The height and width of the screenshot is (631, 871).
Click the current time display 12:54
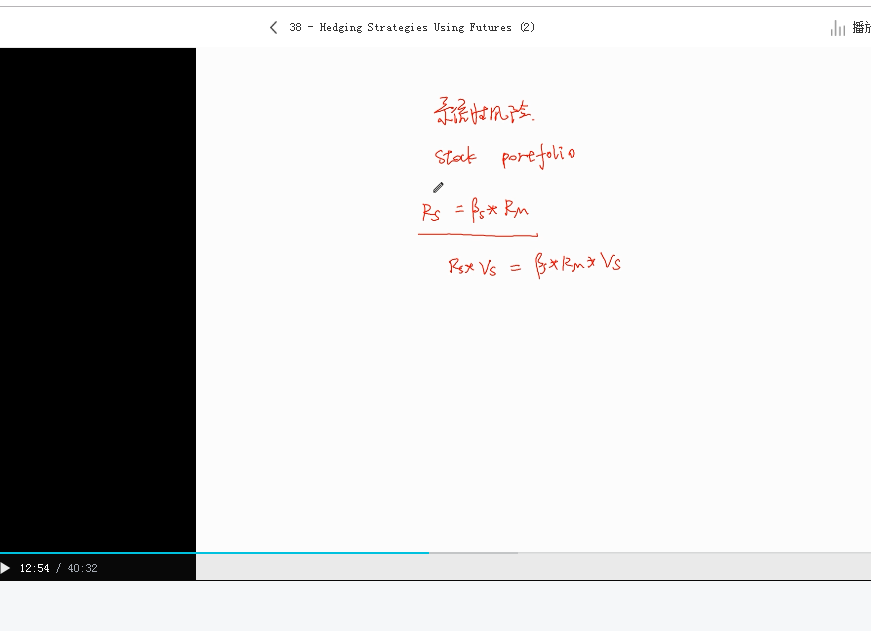pyautogui.click(x=34, y=568)
